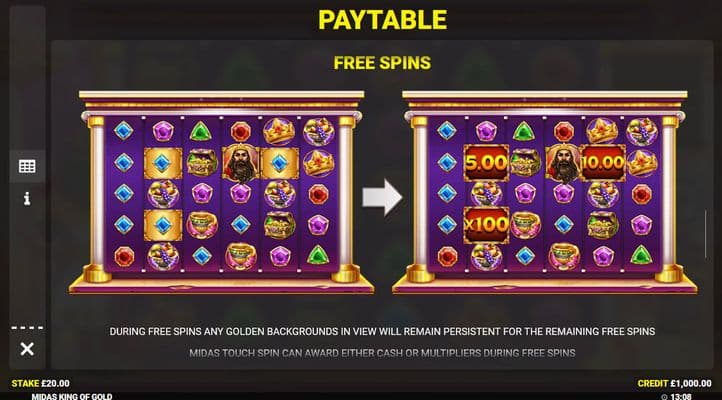The image size is (722, 400).
Task: Click the 5.00 cash prize tile
Action: (486, 162)
